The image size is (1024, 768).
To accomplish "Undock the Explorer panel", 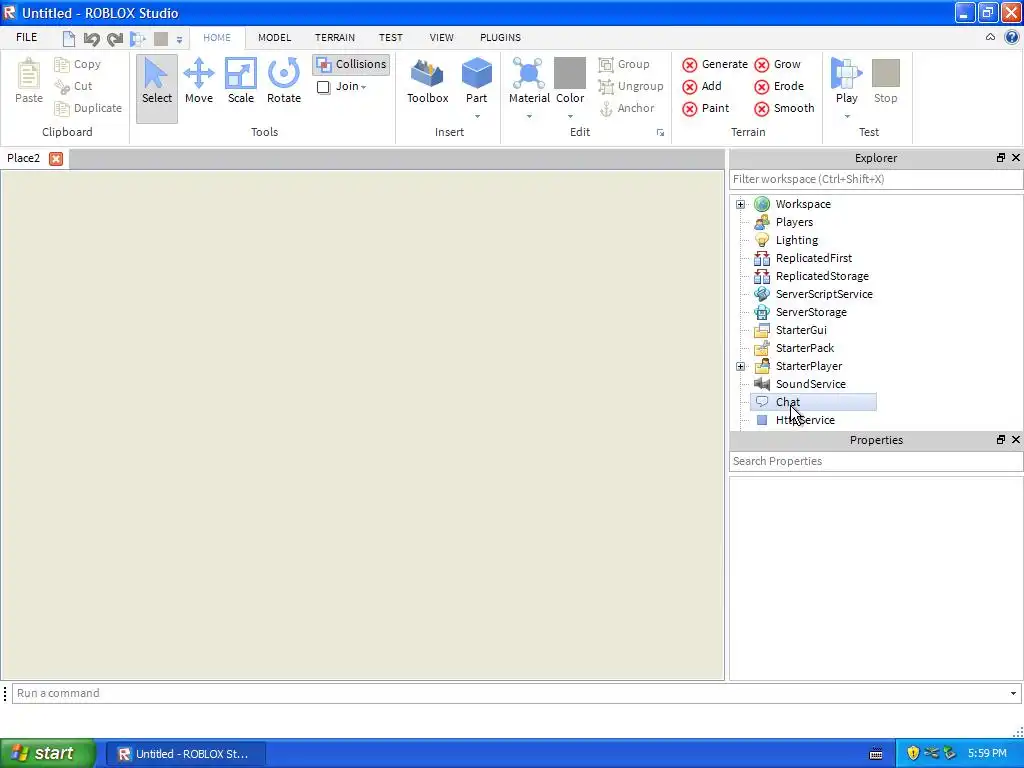I will coord(1000,158).
